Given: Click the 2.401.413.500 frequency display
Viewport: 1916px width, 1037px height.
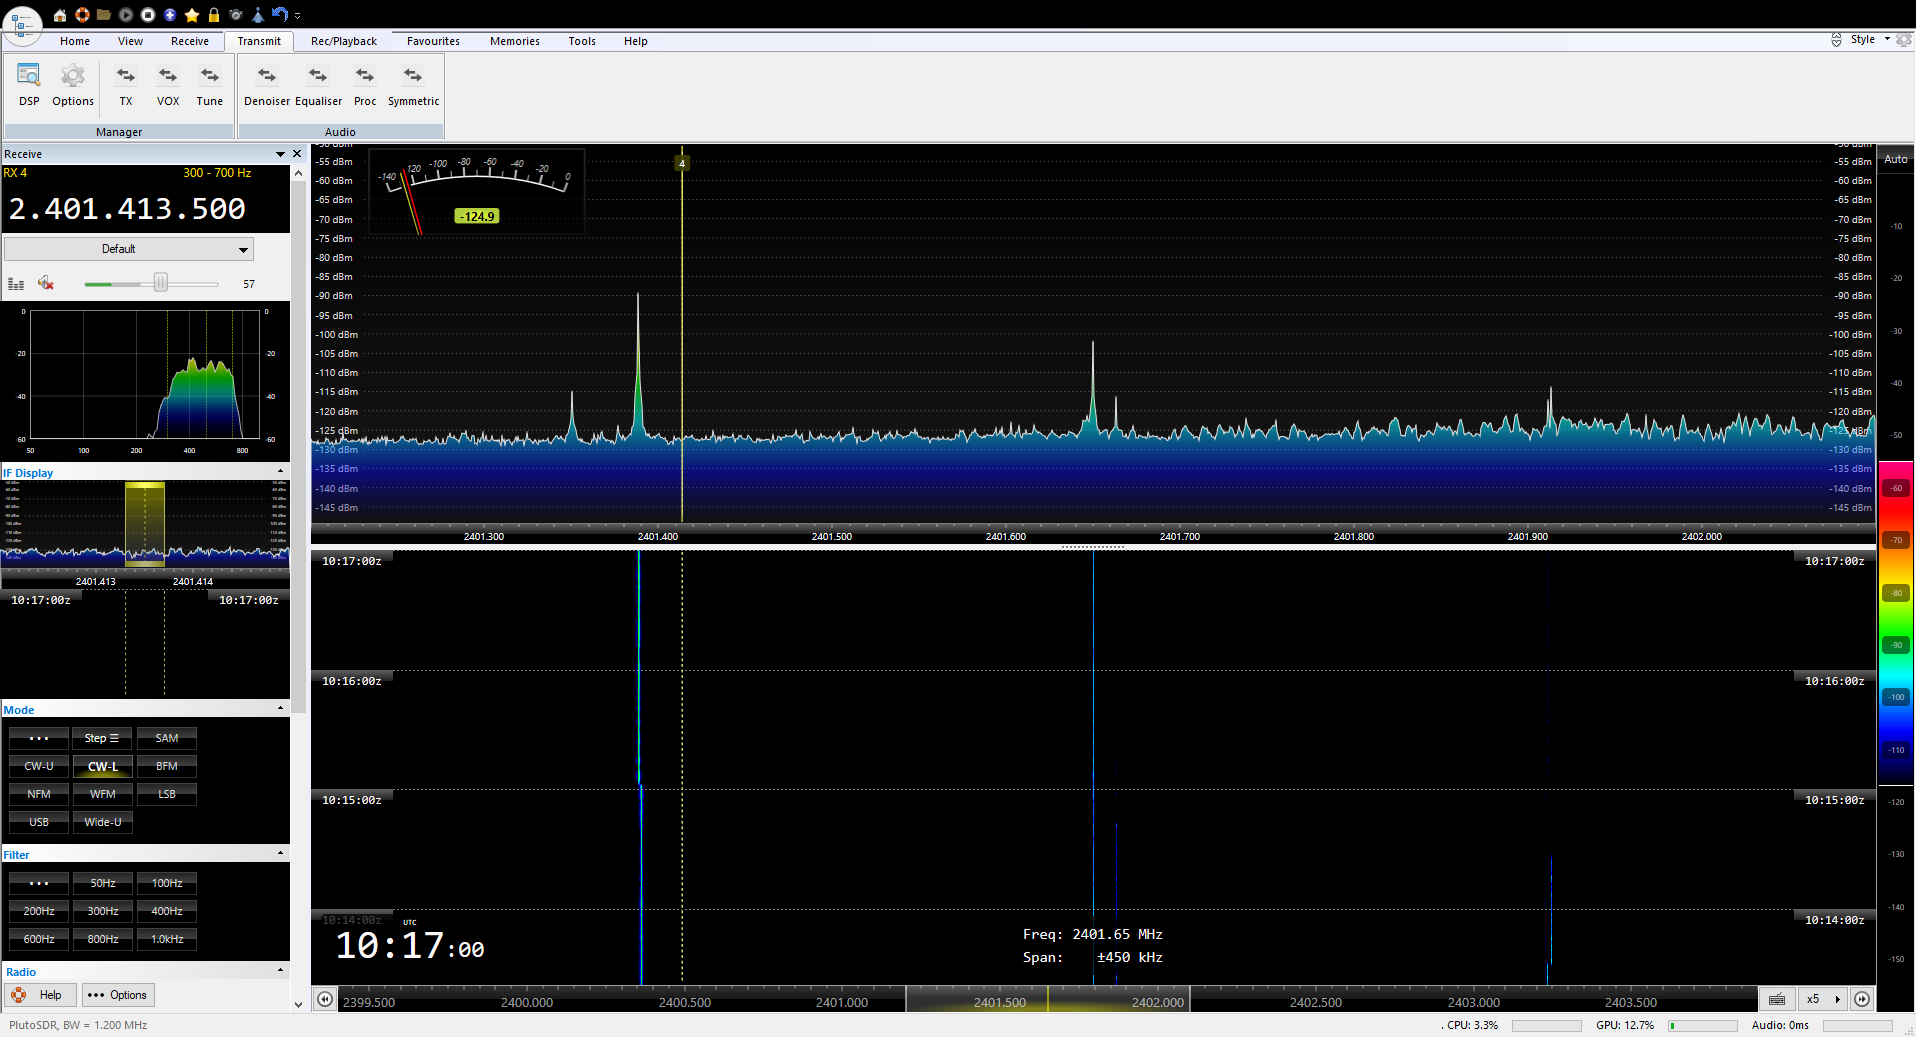Looking at the screenshot, I should (x=128, y=209).
